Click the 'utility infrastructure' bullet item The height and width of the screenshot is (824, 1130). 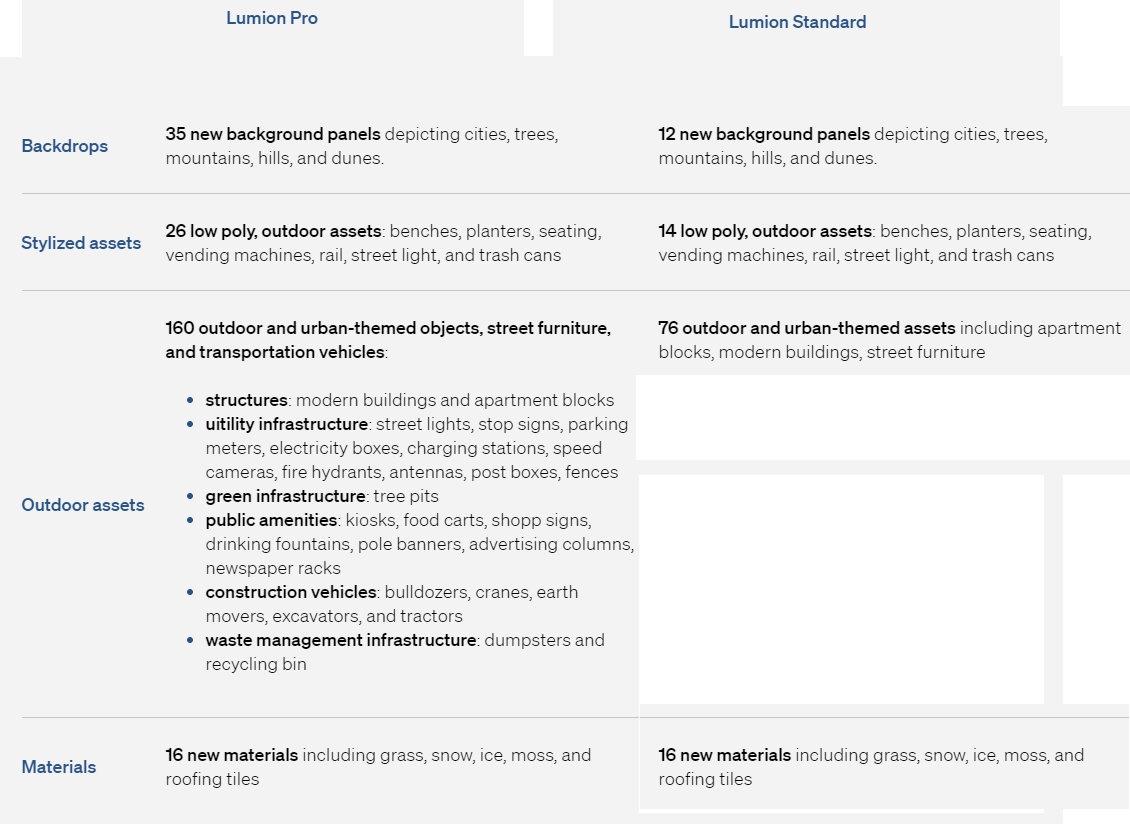coord(286,424)
